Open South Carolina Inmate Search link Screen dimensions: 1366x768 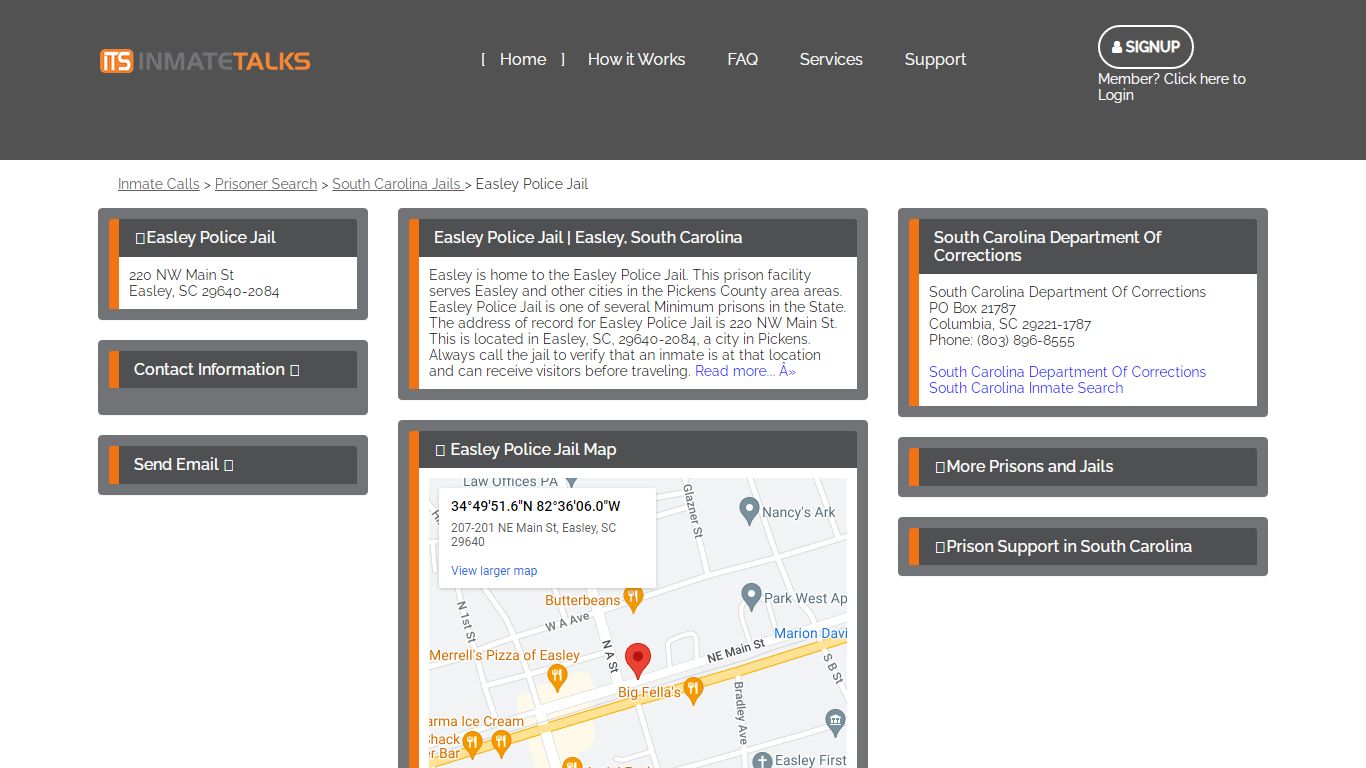pos(1026,388)
